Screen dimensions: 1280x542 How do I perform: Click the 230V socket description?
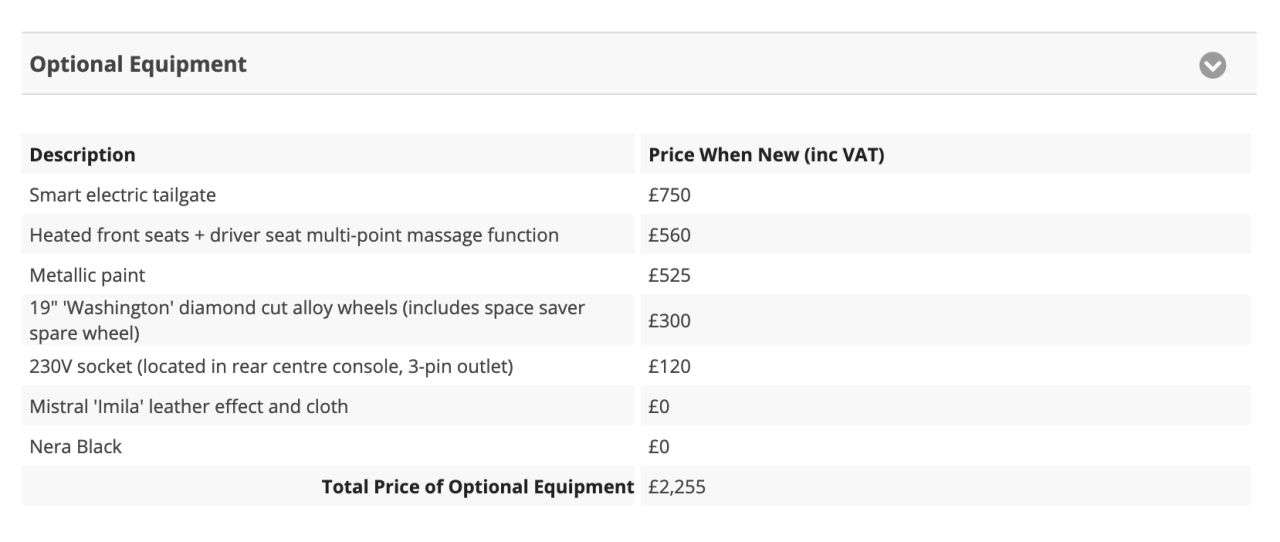[271, 367]
